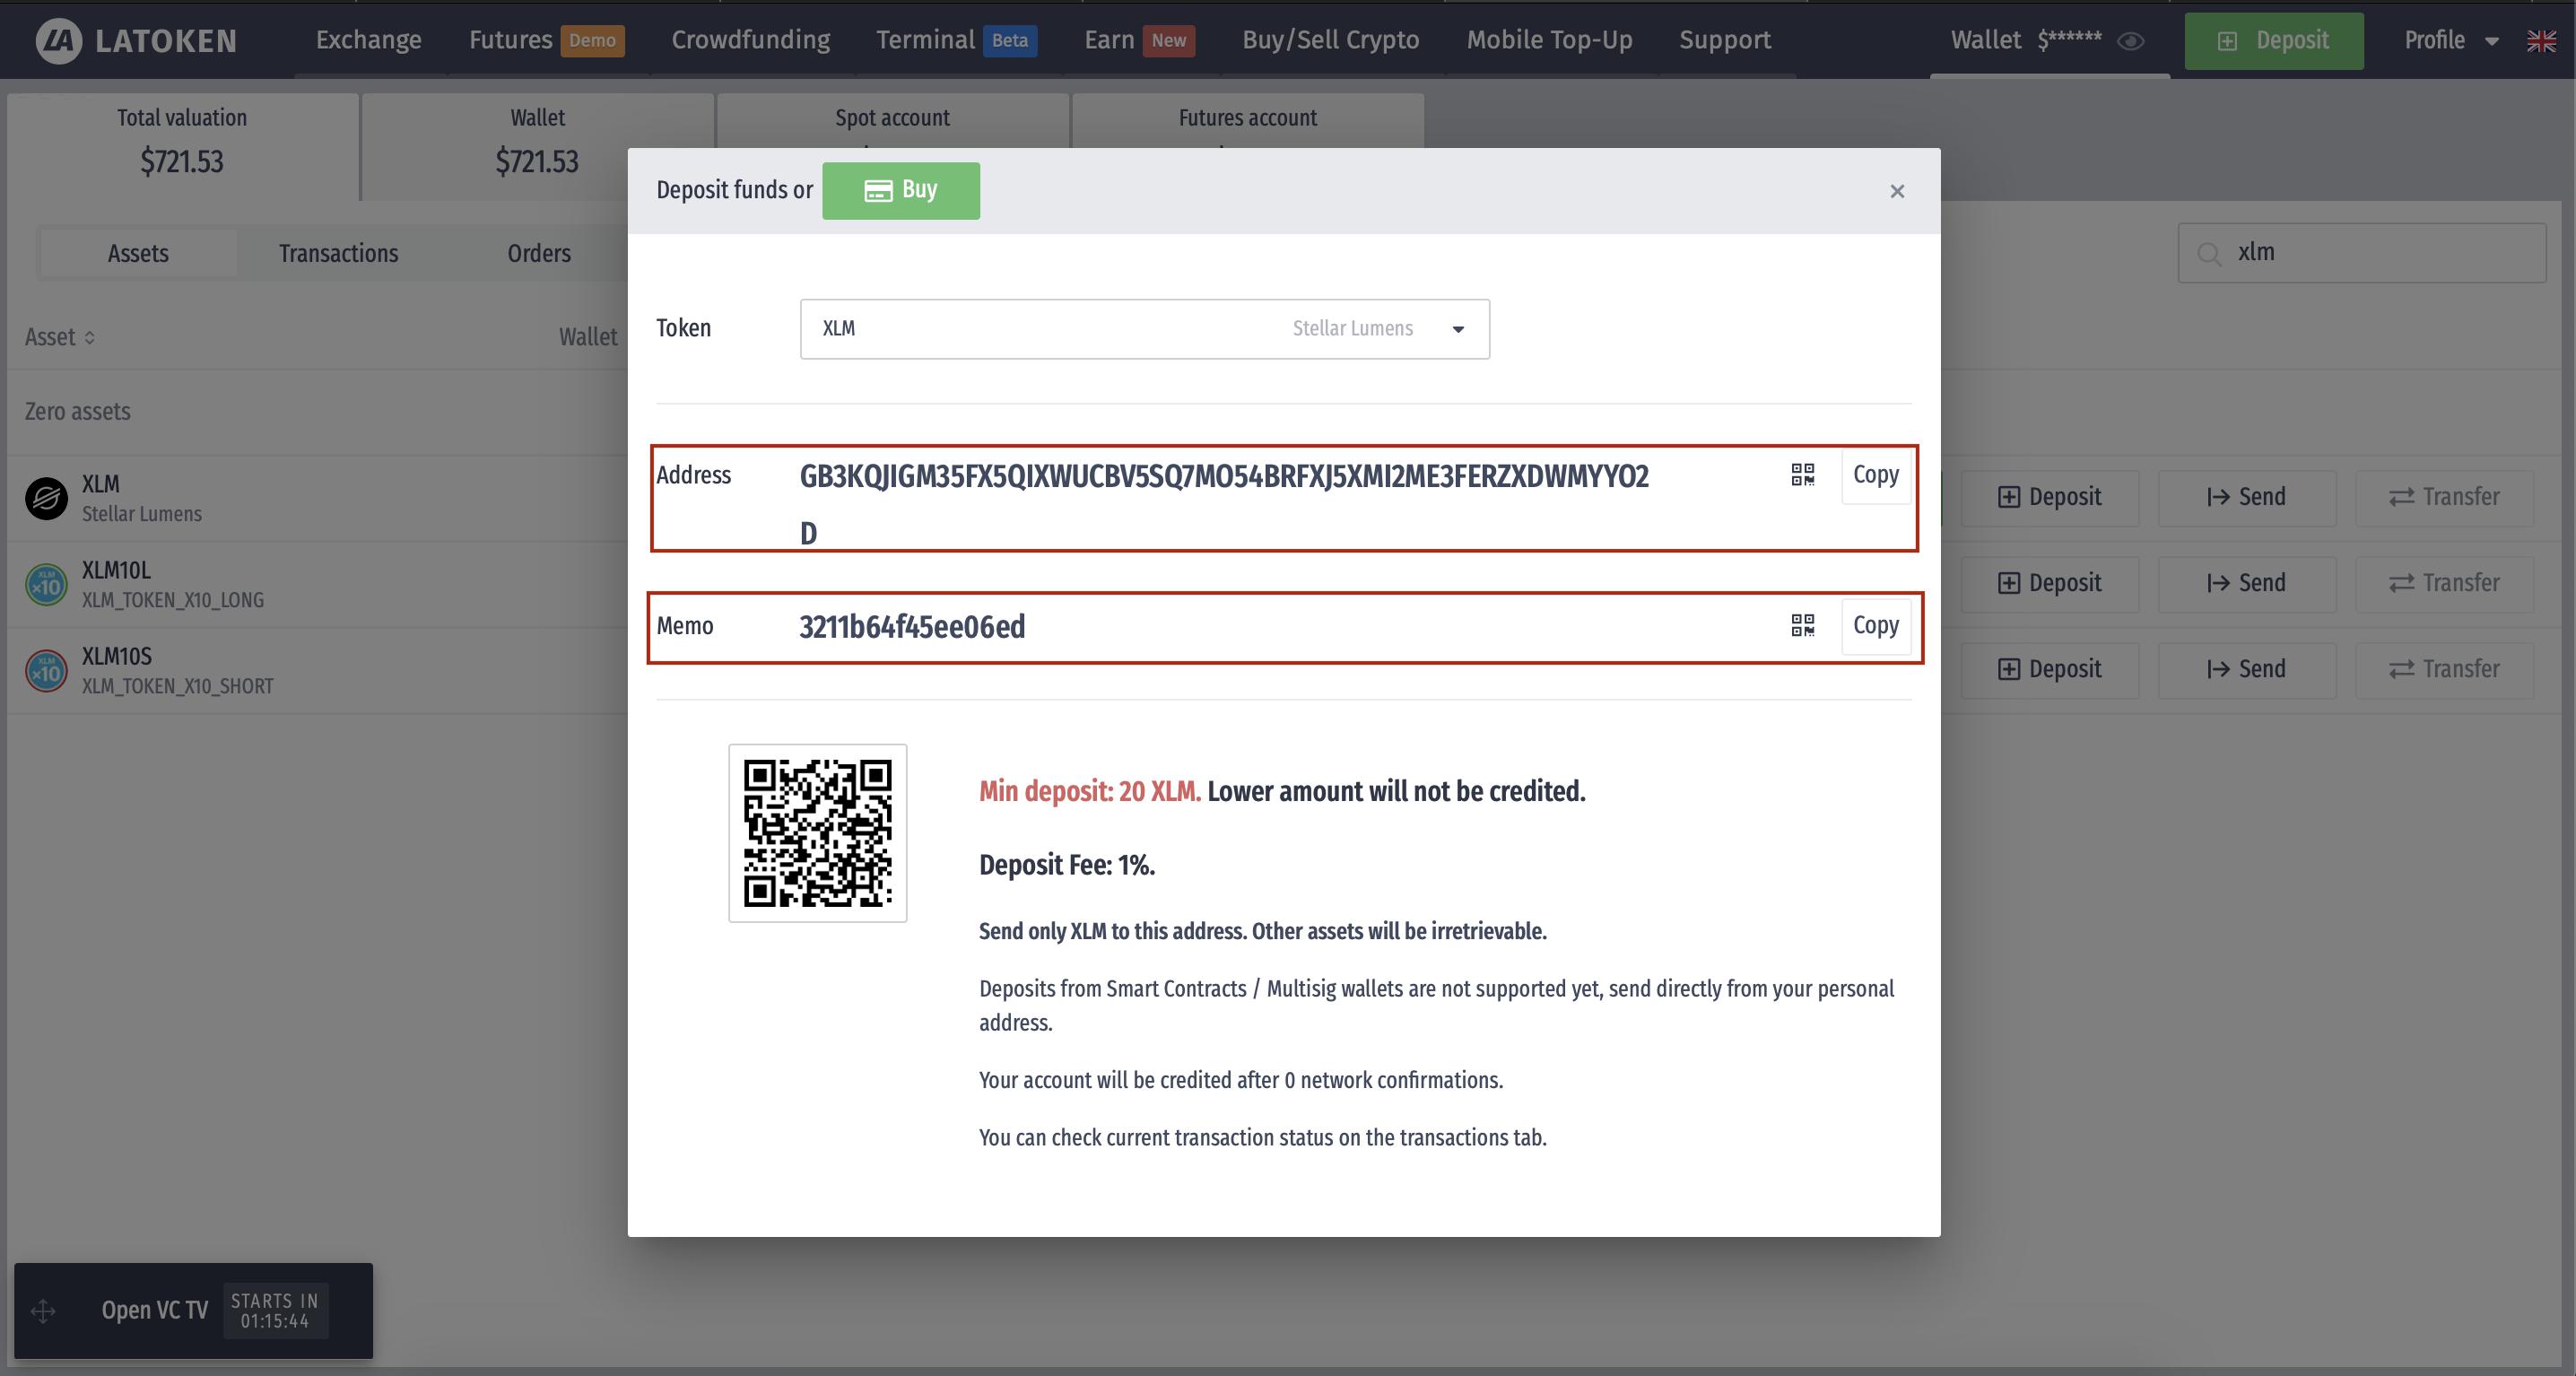2576x1376 pixels.
Task: Select the Total valuation card
Action: point(182,147)
